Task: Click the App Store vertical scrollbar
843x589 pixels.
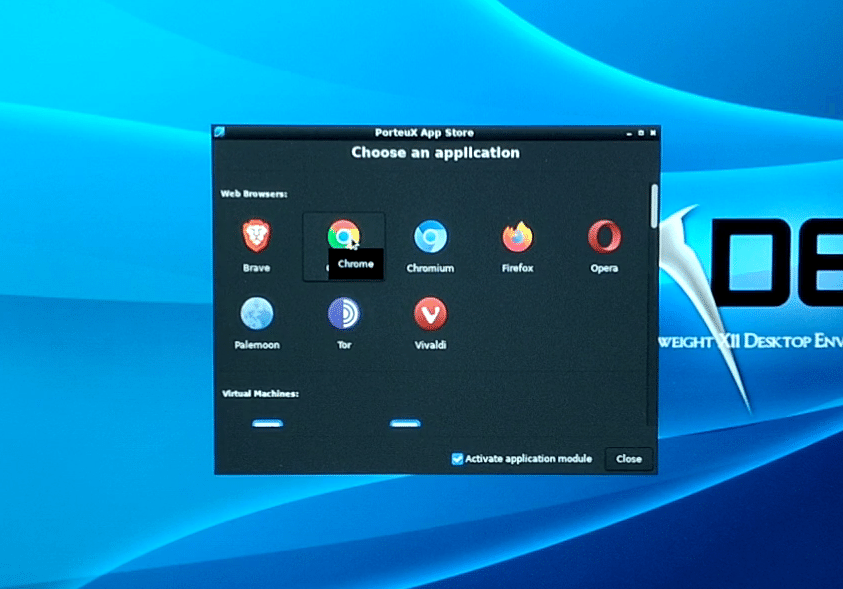Action: point(654,206)
